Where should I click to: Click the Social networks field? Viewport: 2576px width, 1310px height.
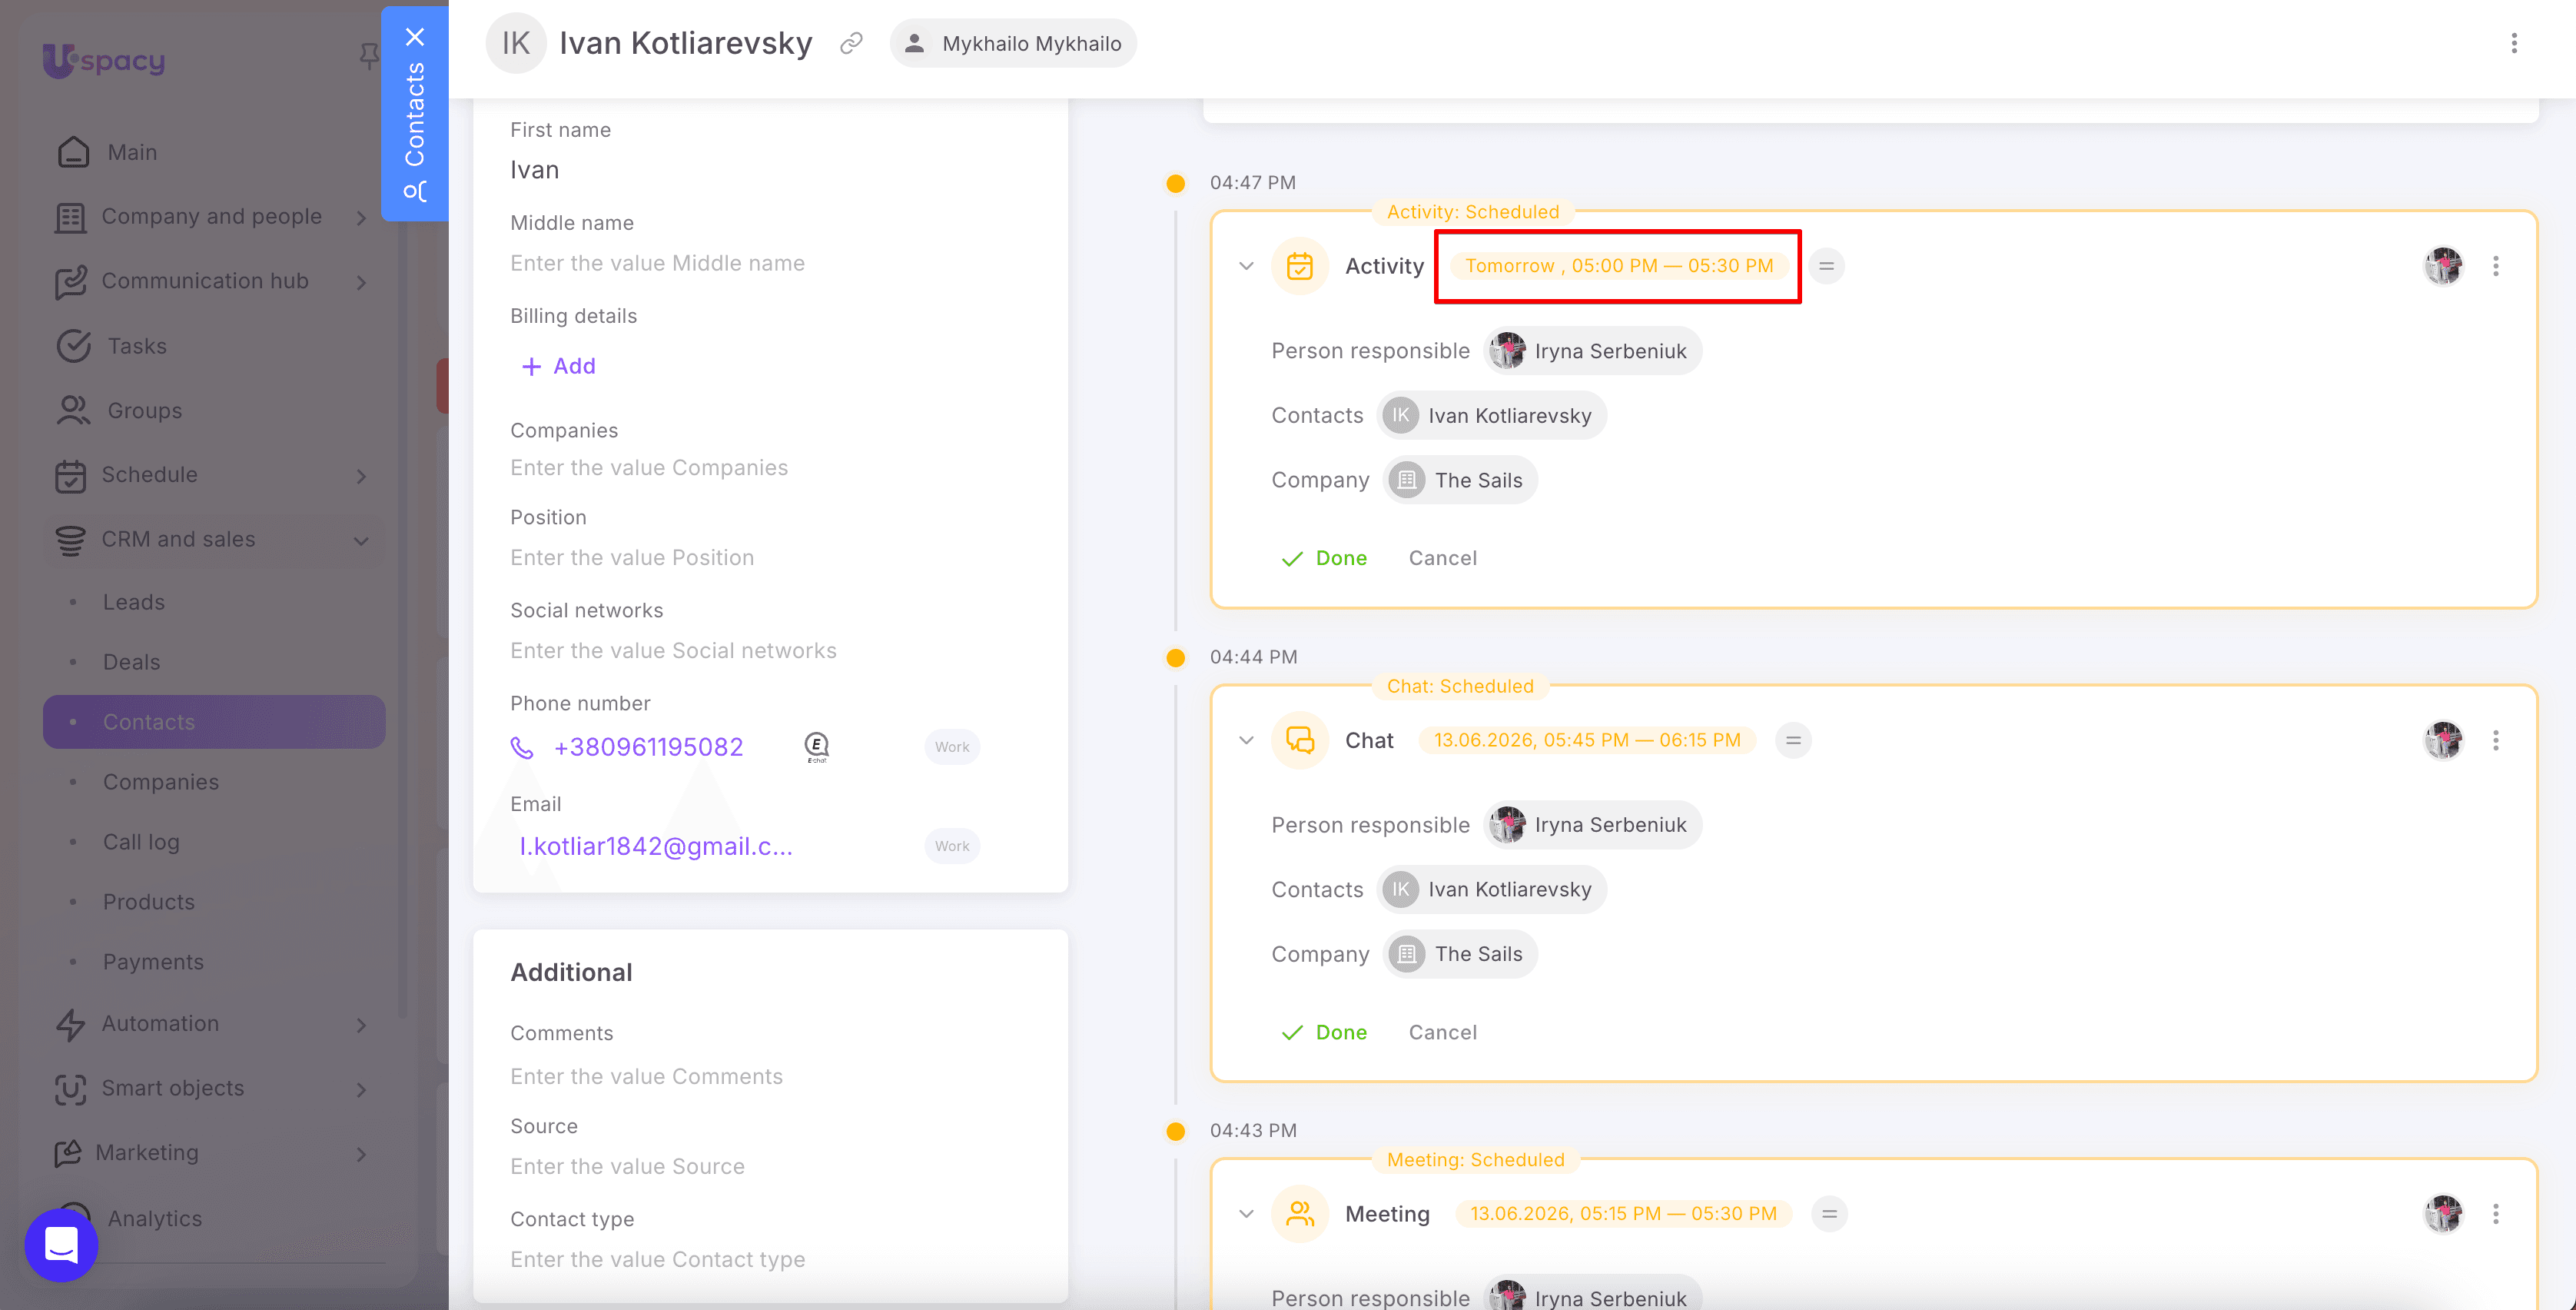click(x=673, y=651)
